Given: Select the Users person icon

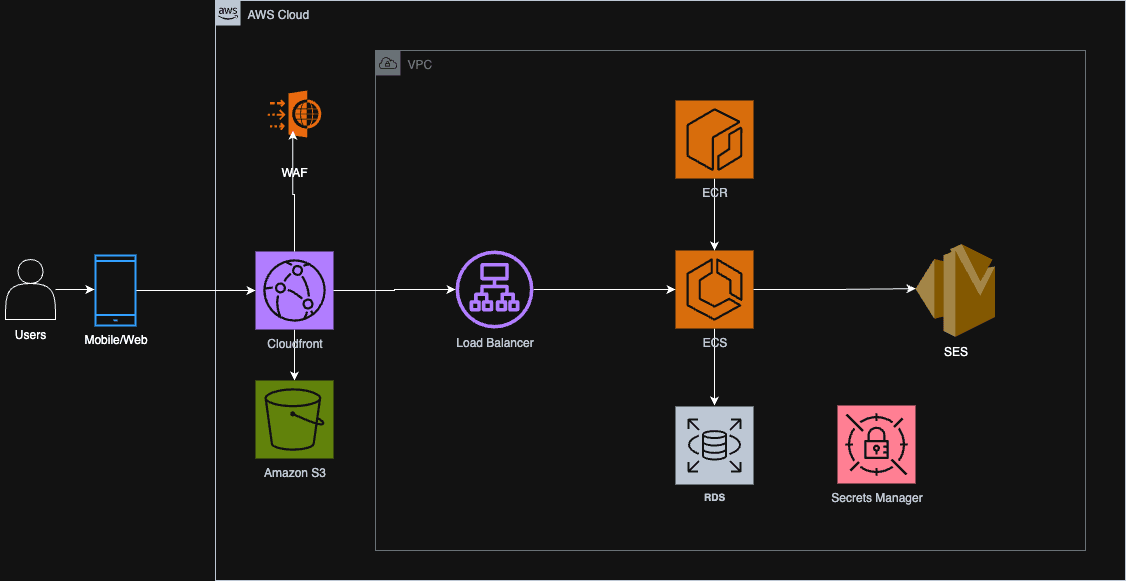Looking at the screenshot, I should (x=30, y=290).
